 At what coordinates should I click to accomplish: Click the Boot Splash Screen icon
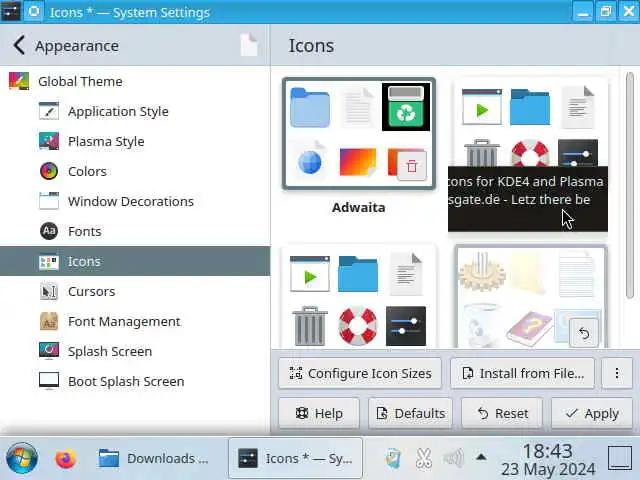click(49, 381)
